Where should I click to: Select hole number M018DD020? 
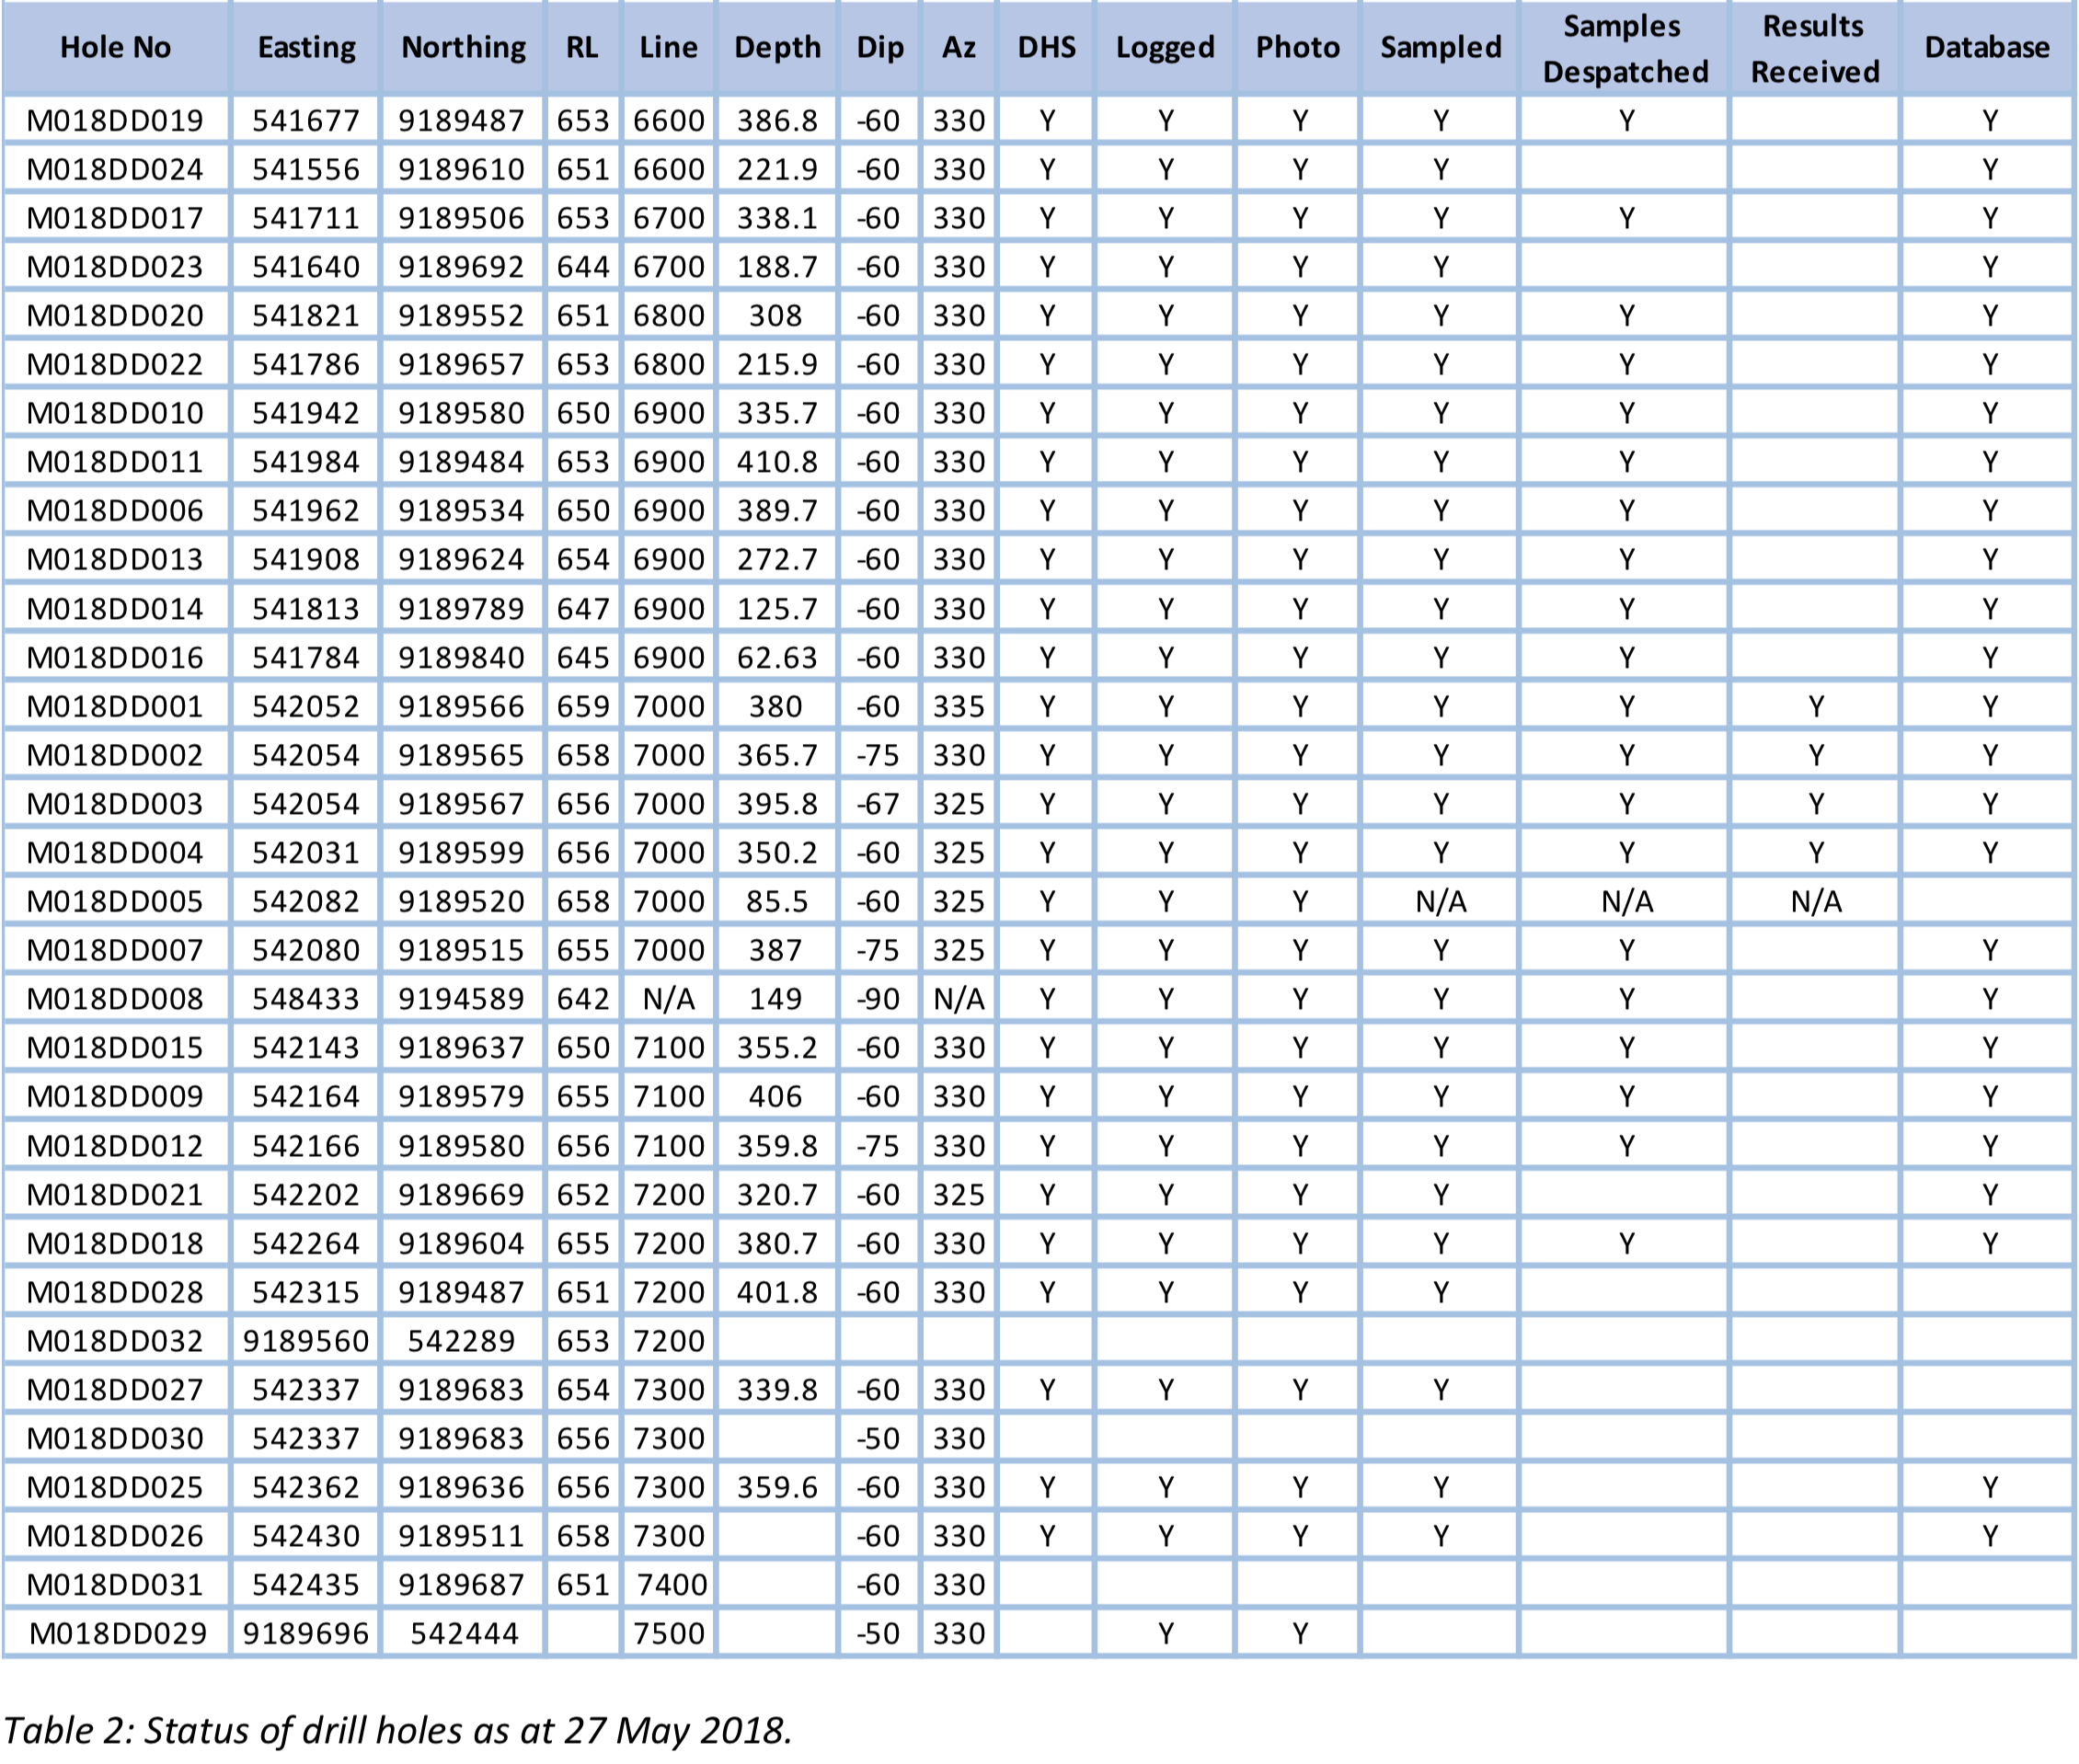click(115, 315)
